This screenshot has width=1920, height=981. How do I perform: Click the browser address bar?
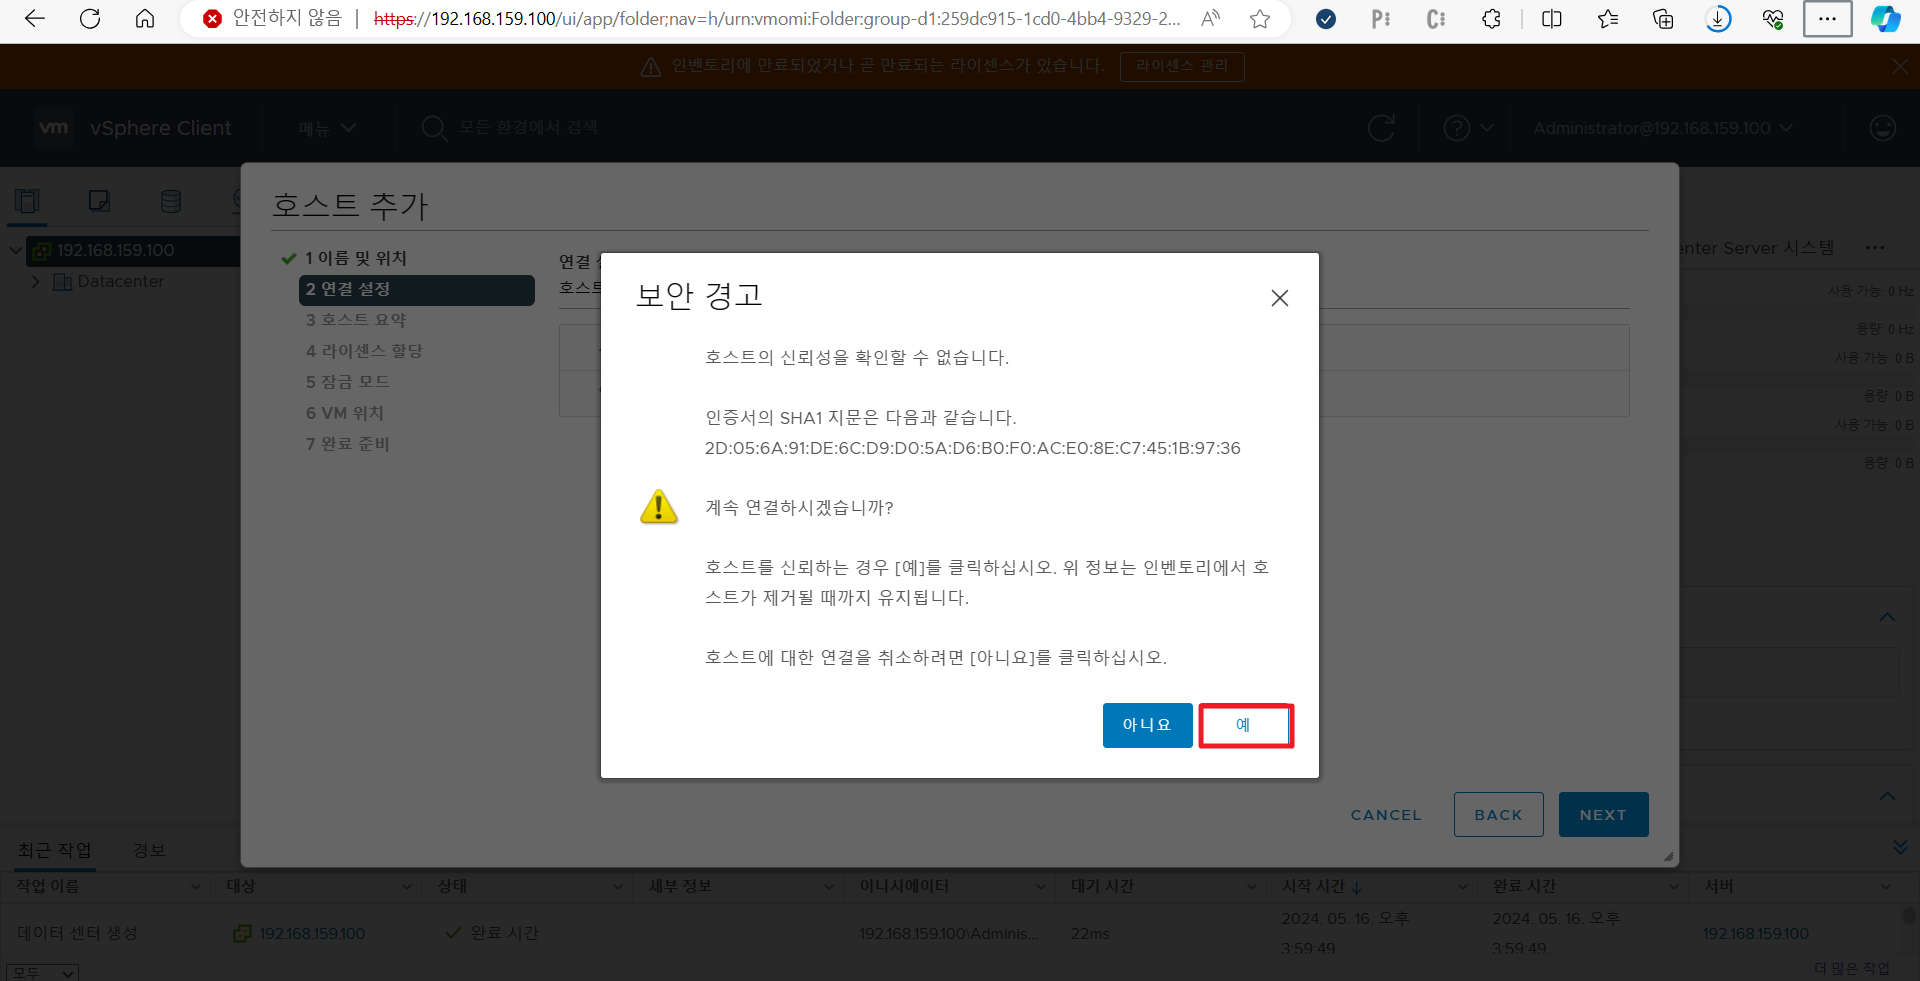700,19
